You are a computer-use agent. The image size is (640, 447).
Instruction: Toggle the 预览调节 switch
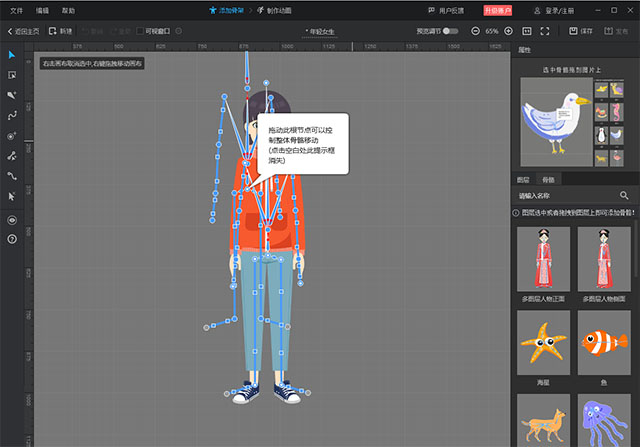pos(451,32)
